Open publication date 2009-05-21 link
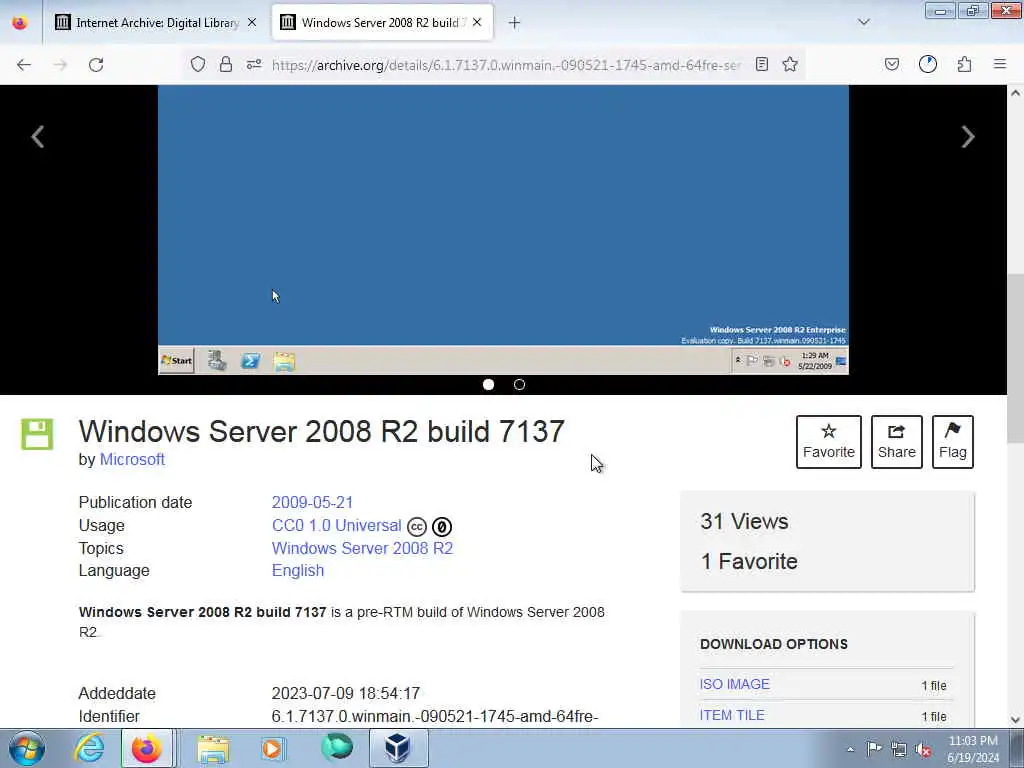 click(x=312, y=502)
